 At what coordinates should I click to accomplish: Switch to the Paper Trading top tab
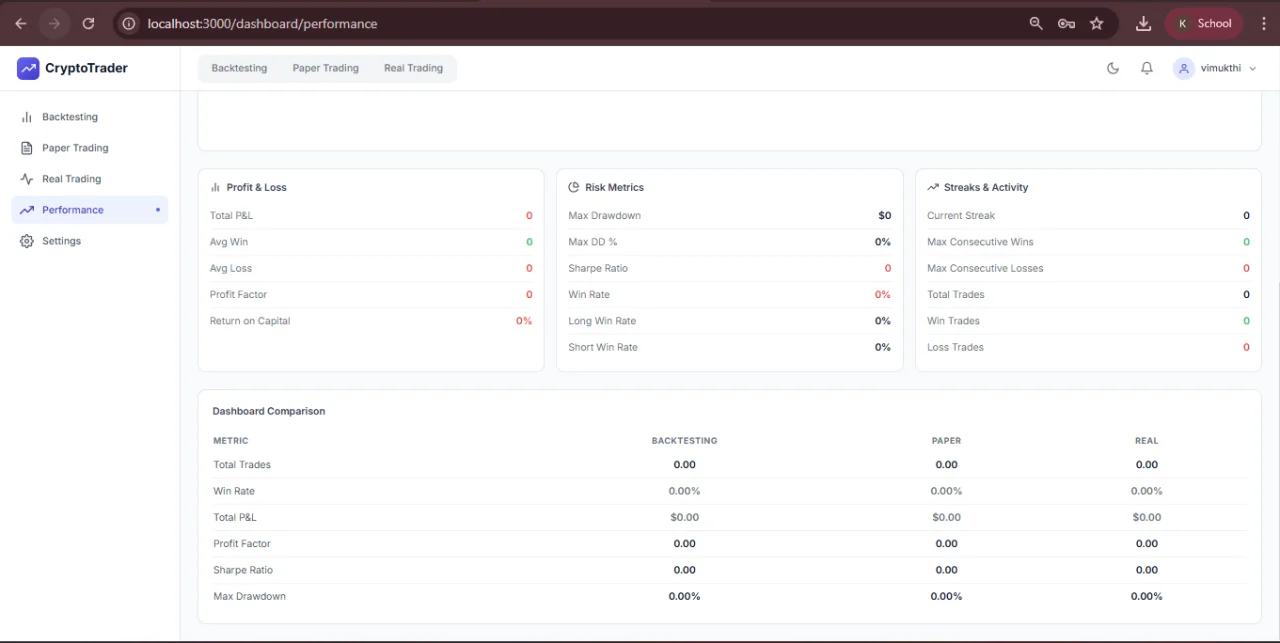click(326, 68)
